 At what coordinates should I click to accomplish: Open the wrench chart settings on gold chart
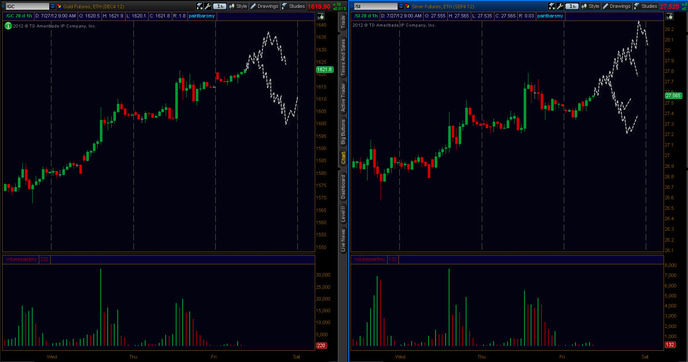tap(208, 6)
